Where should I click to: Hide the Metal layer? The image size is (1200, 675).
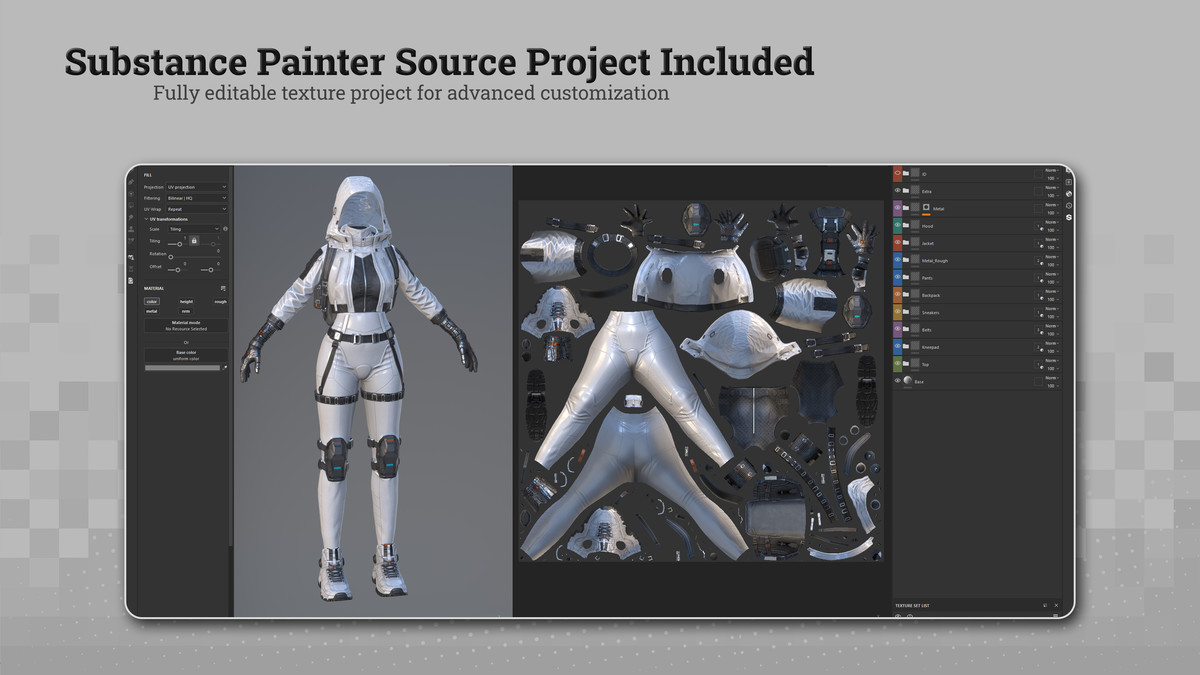[x=897, y=208]
